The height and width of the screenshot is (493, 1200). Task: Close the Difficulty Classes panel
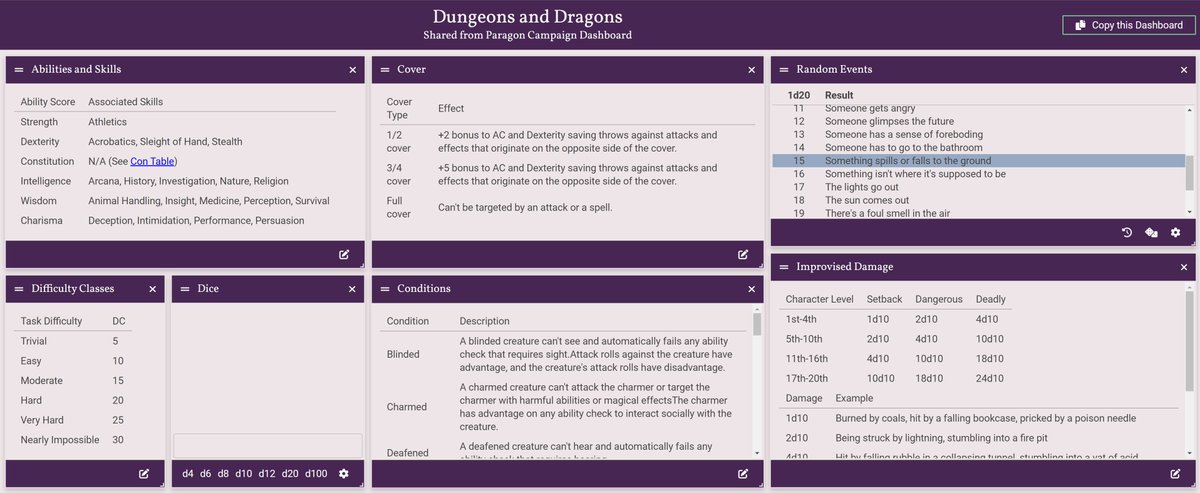tap(153, 289)
